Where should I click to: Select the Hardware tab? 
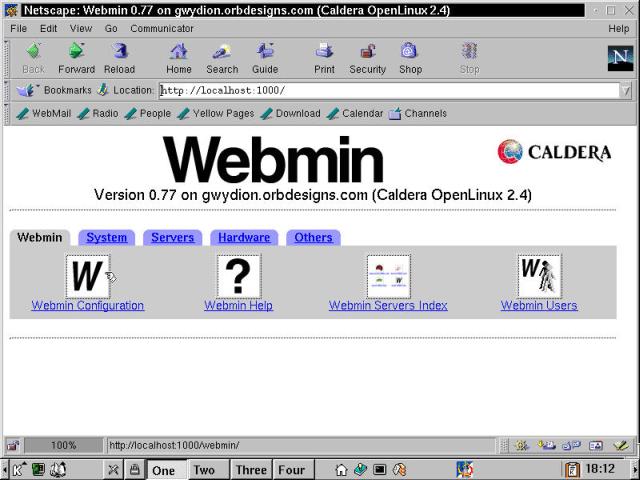(244, 238)
